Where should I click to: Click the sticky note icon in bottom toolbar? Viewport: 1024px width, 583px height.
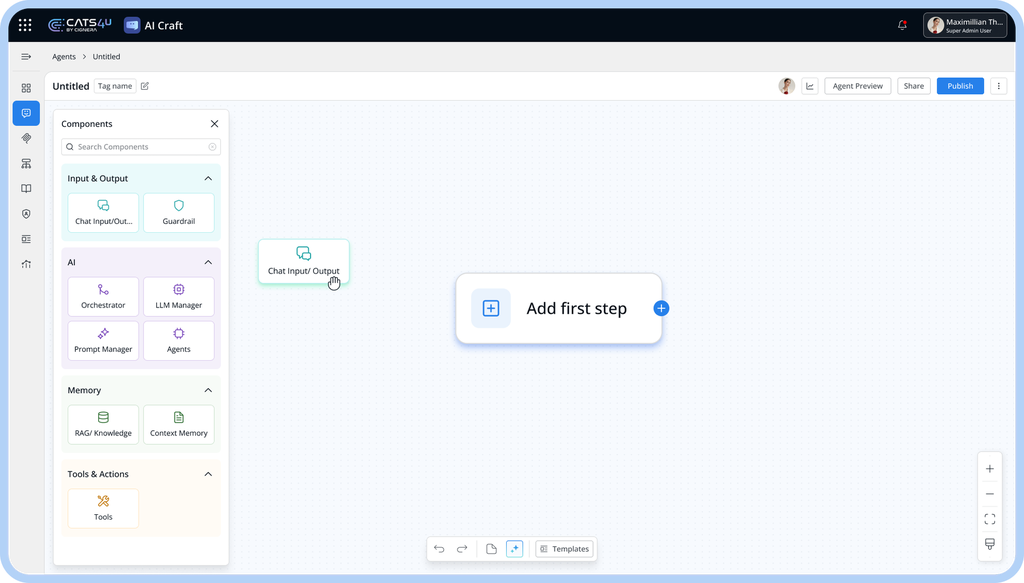(x=491, y=549)
